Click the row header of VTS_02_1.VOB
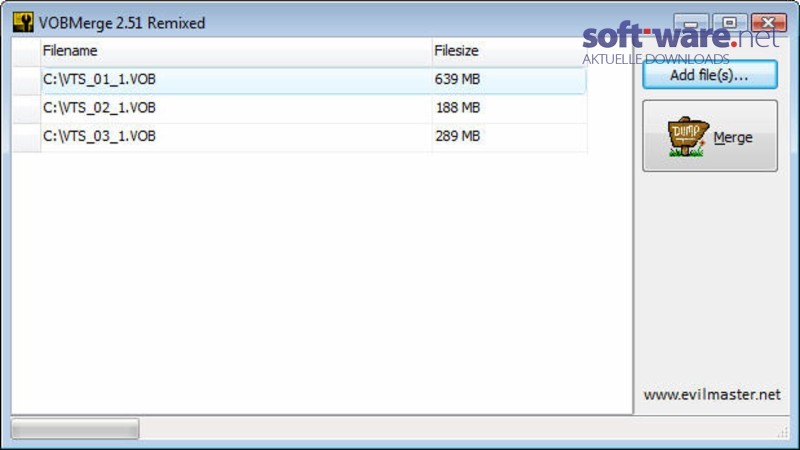 pos(26,109)
